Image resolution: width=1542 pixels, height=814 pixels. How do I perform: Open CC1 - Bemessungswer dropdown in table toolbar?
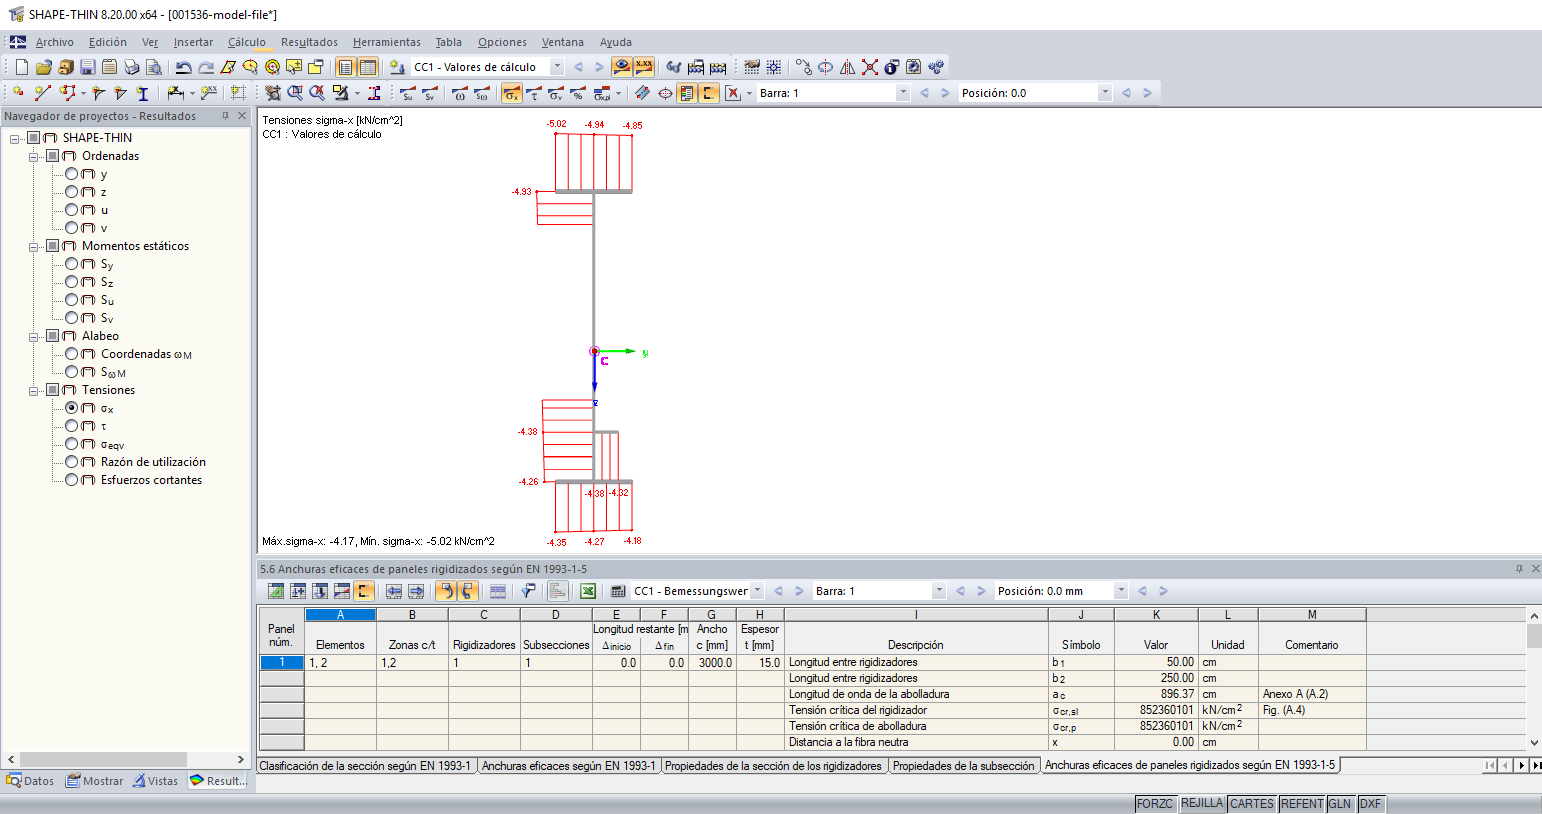coord(757,591)
